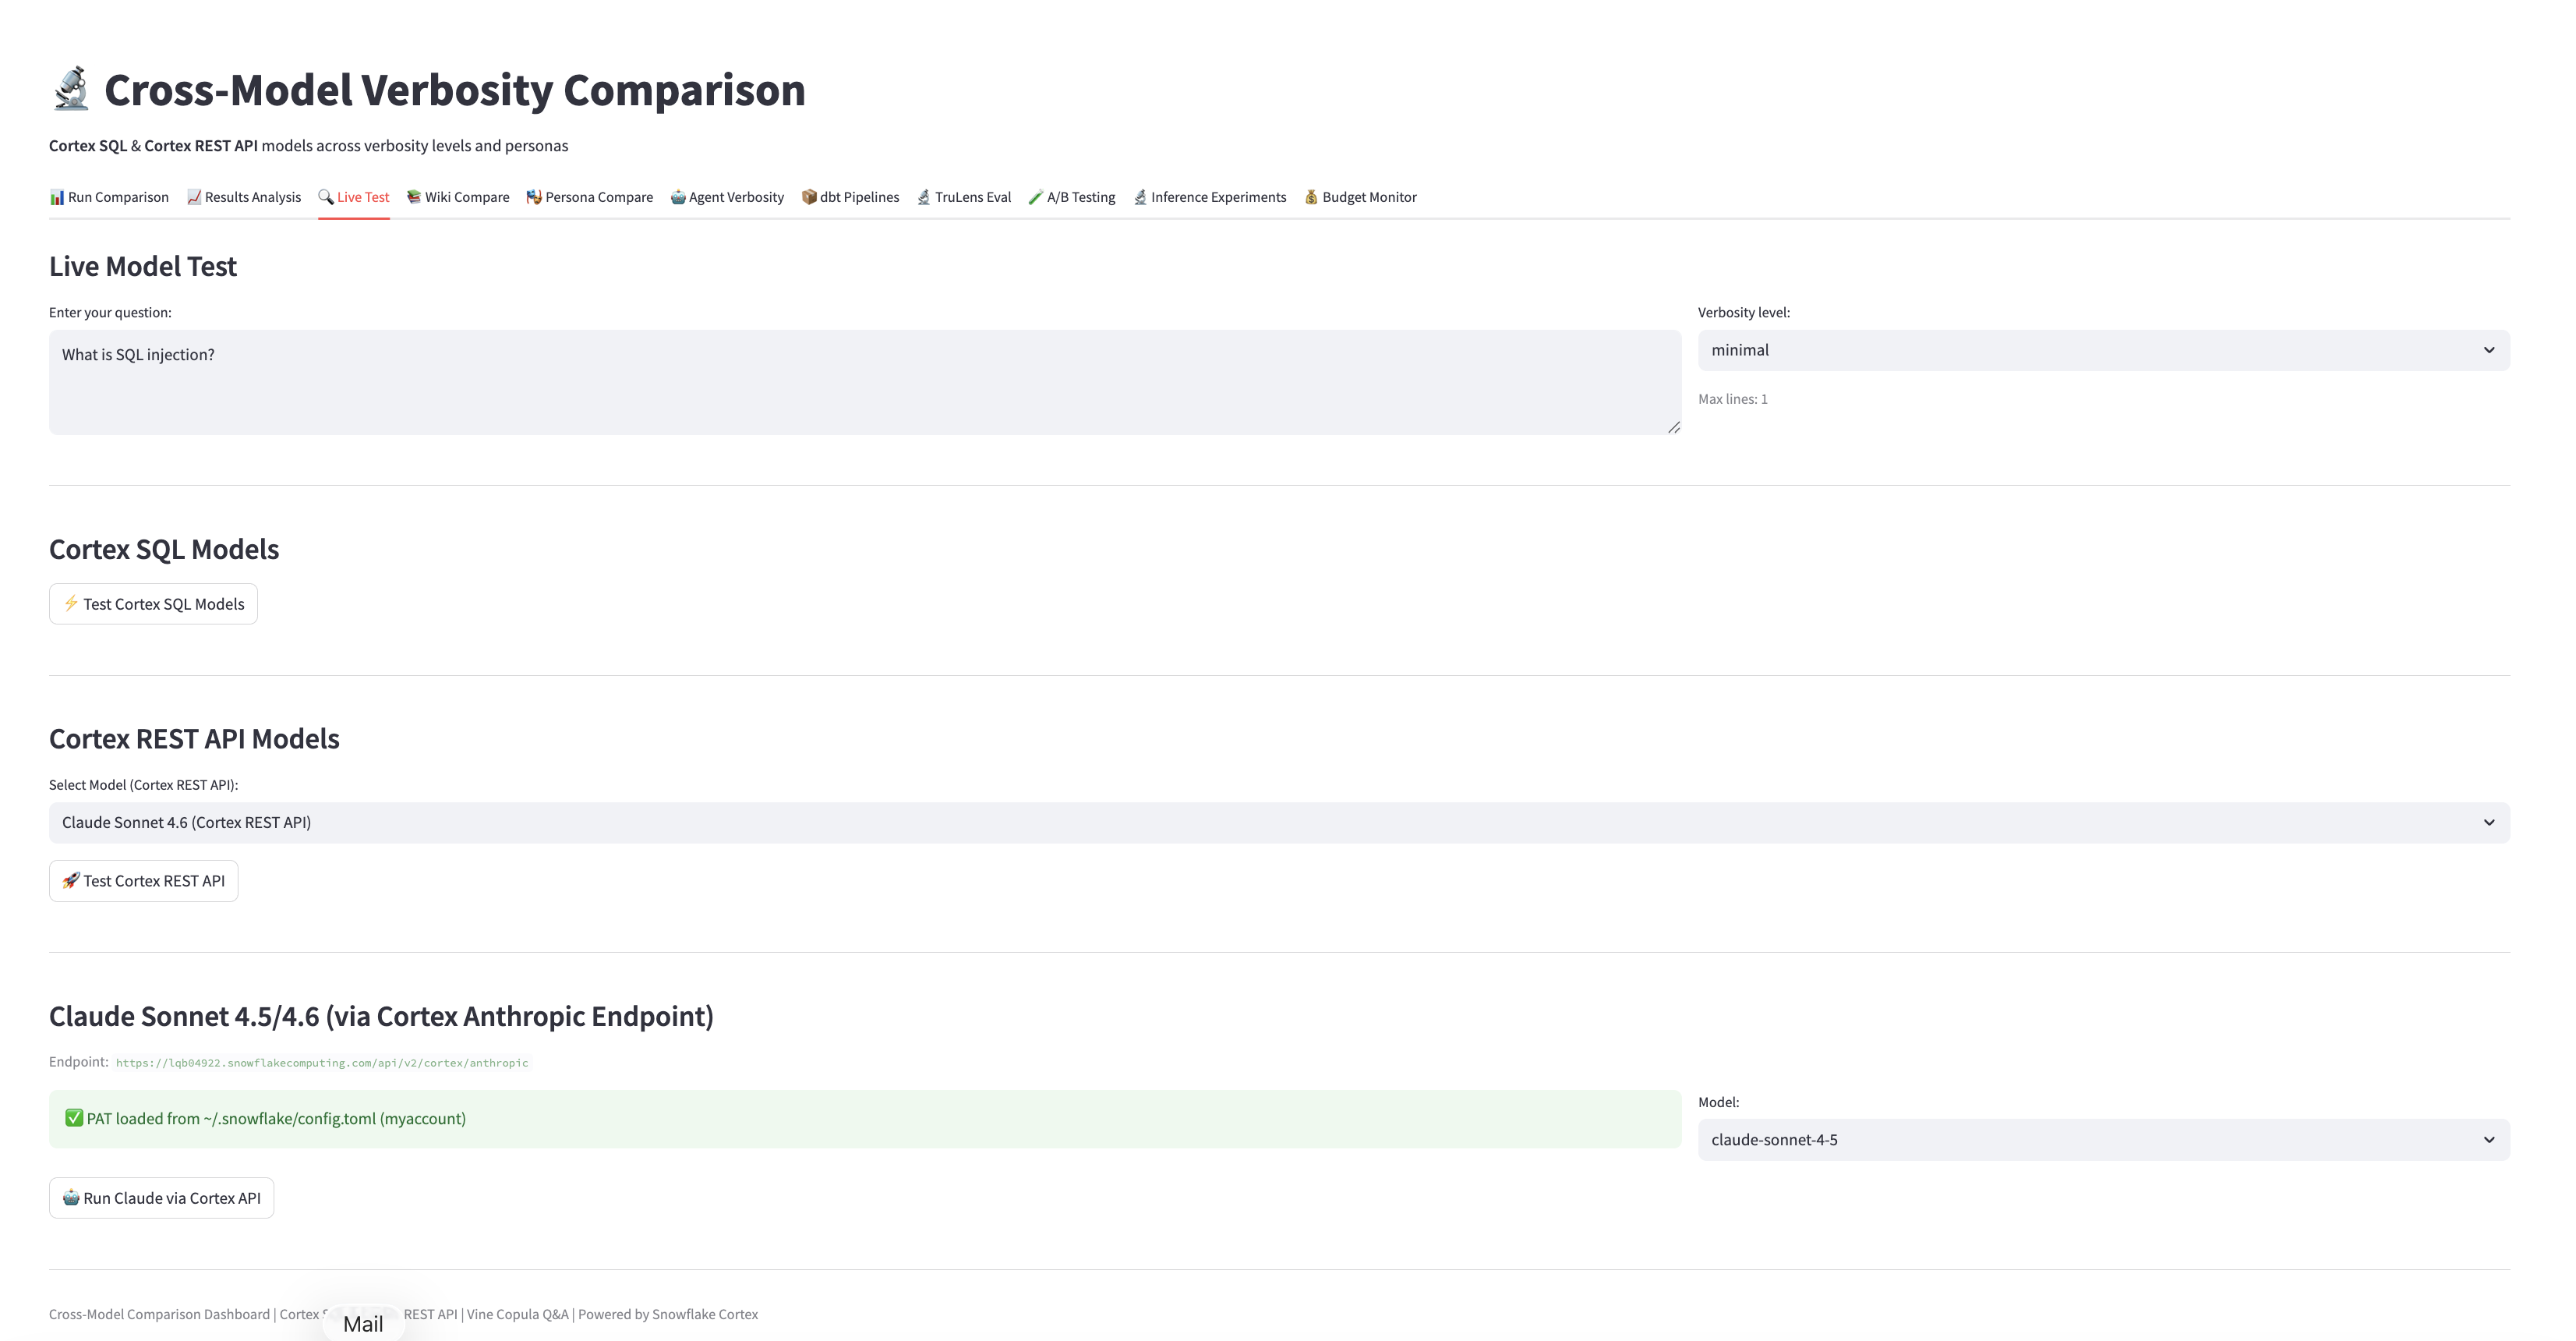Open the A/B Testing tab
This screenshot has height=1341, width=2576.
coord(1072,197)
